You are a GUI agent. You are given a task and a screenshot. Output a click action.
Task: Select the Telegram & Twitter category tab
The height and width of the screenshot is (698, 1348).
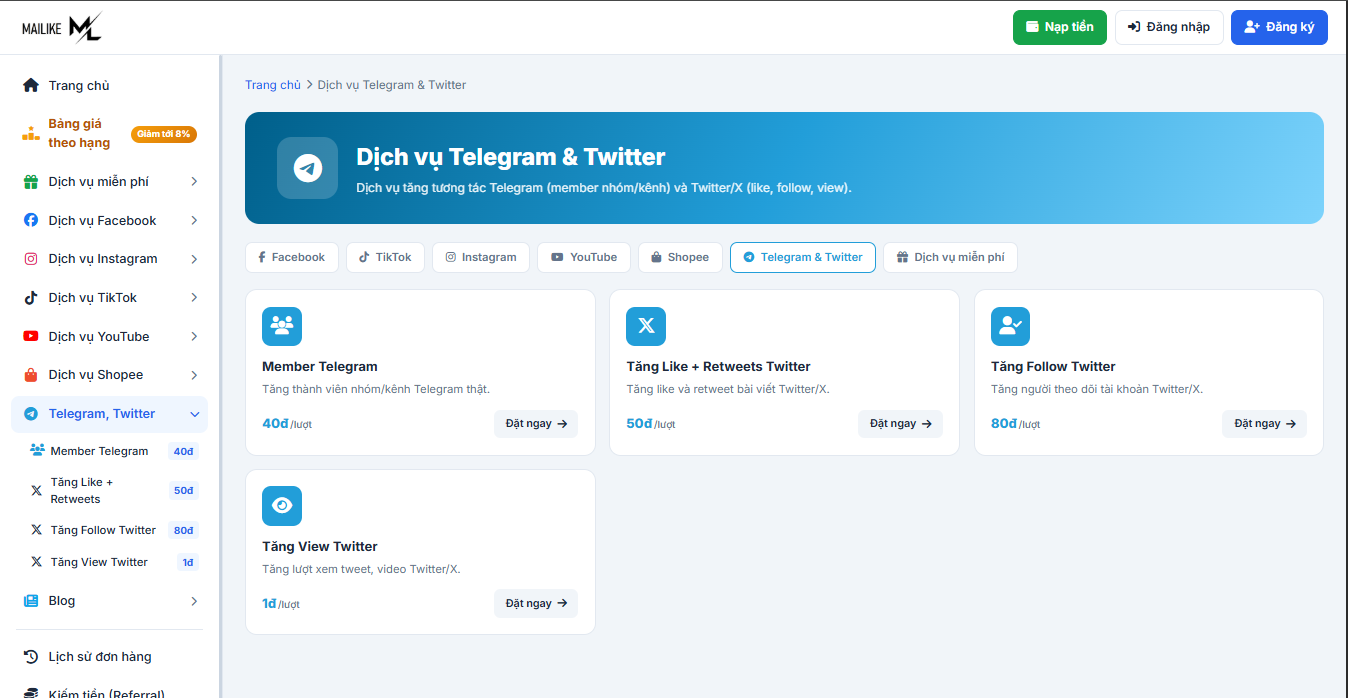803,257
